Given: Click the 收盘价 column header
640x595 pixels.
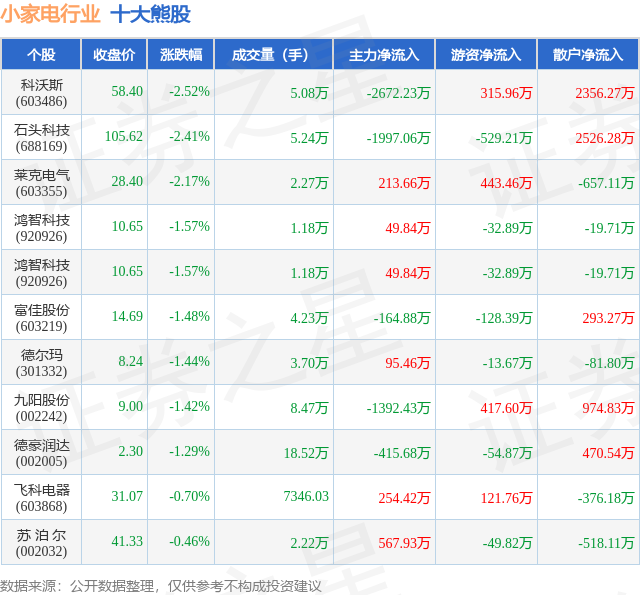Looking at the screenshot, I should click(x=114, y=54).
